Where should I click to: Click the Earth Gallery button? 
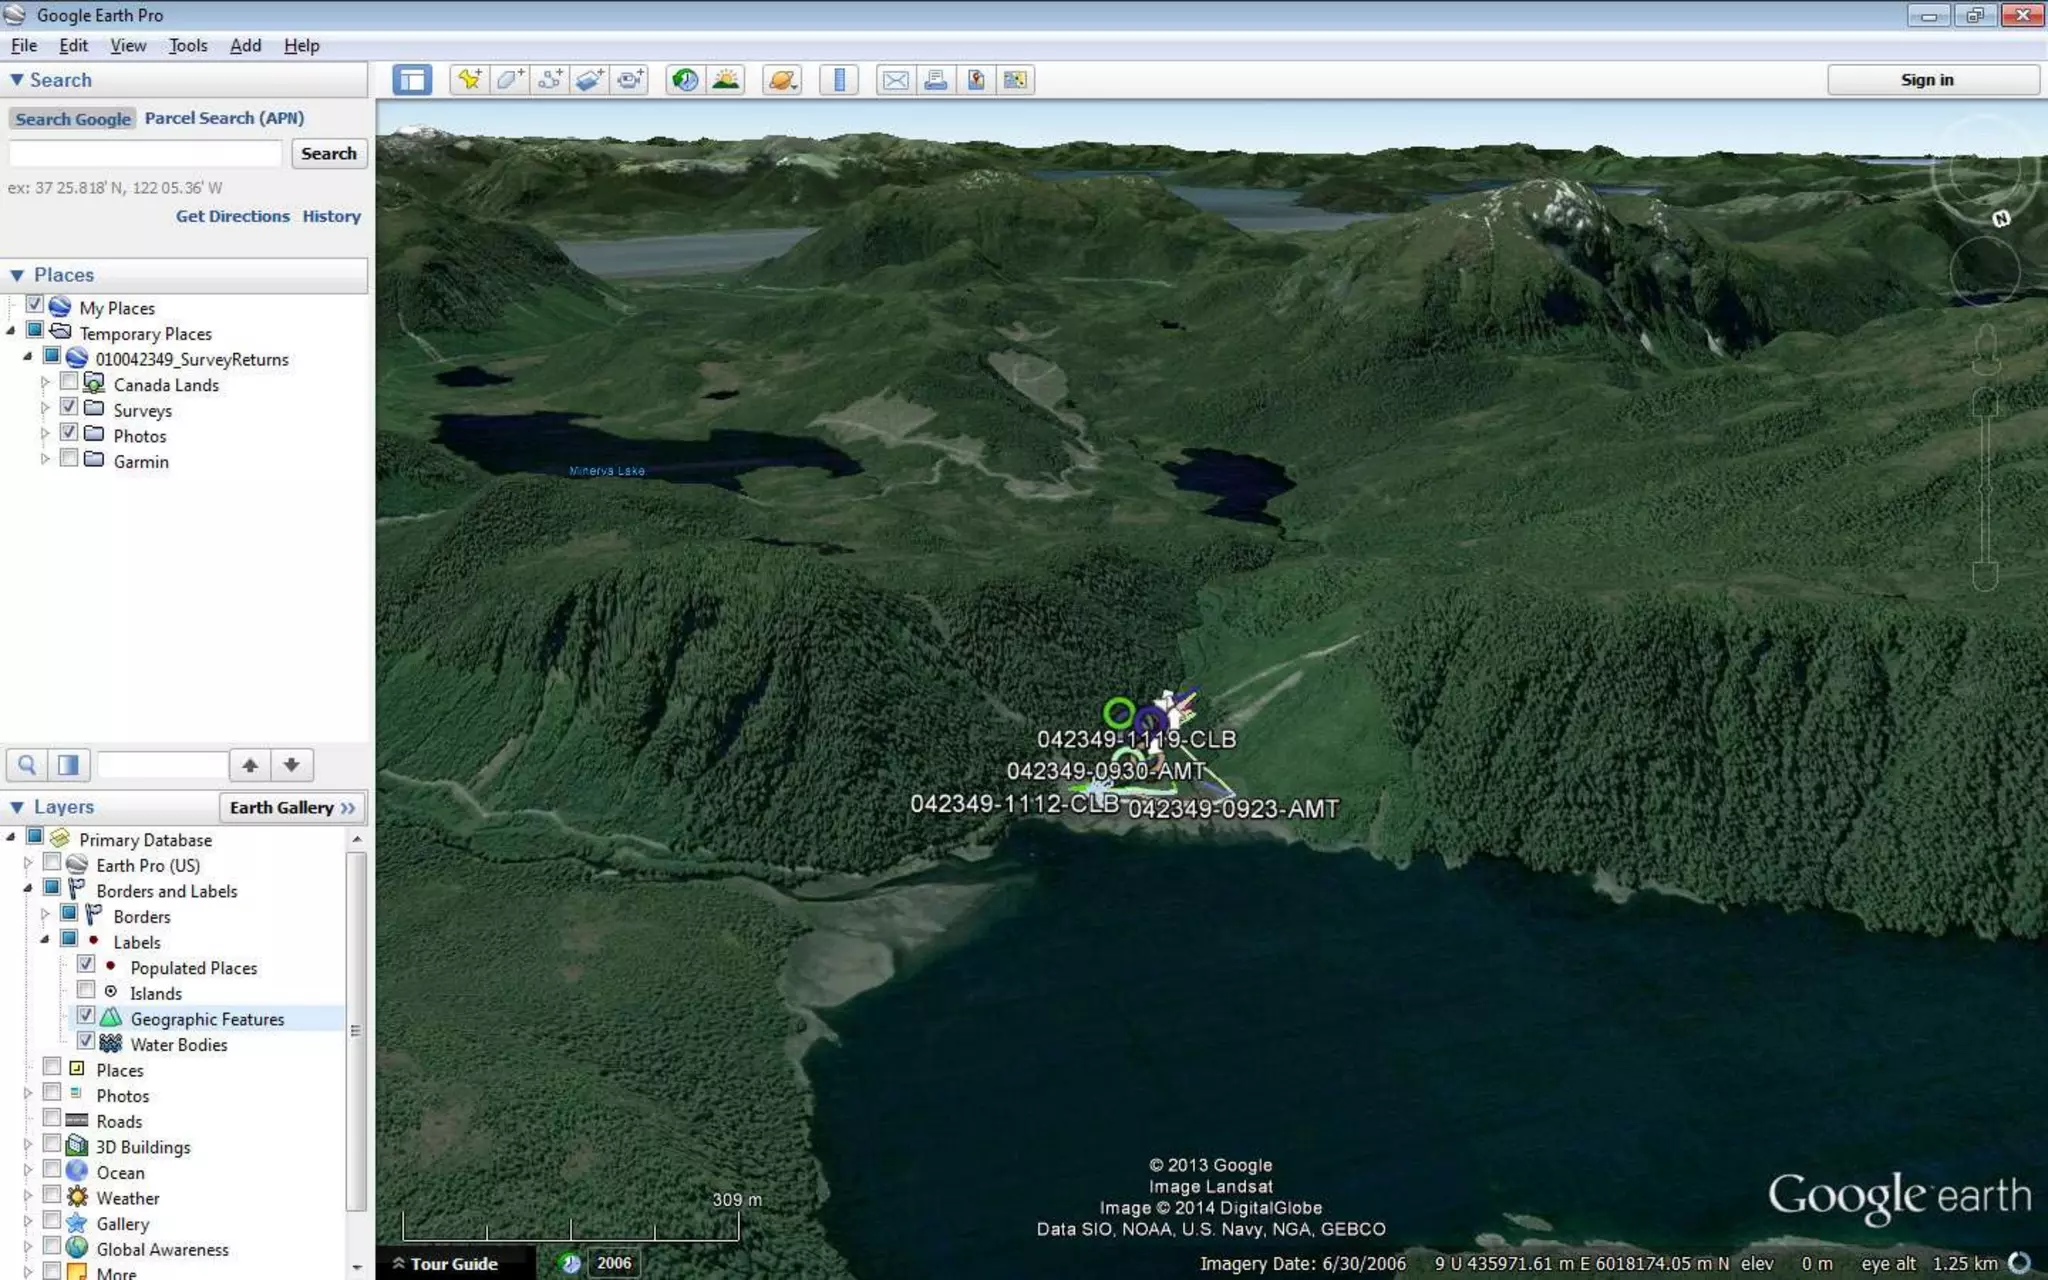pyautogui.click(x=292, y=807)
